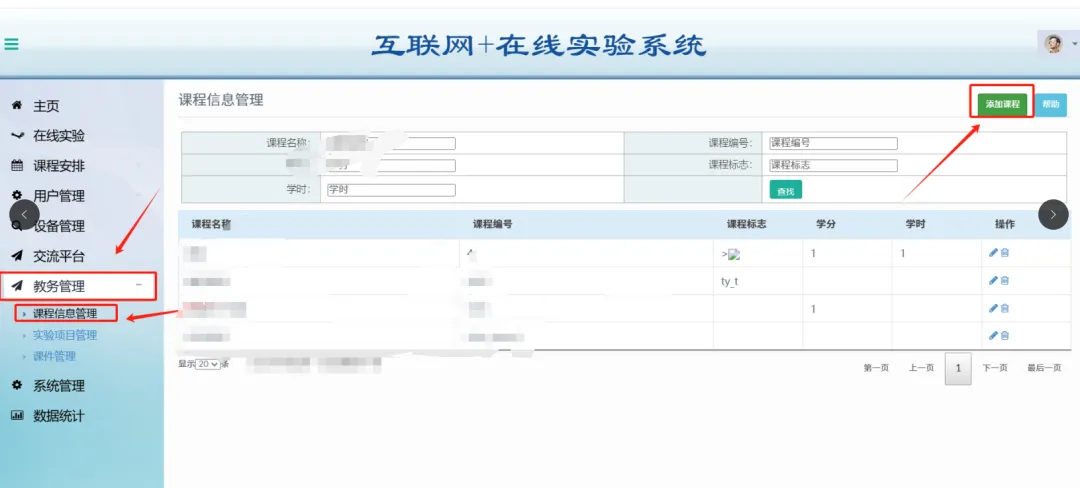
Task: Delete the third course row with trash icon
Action: 1004,308
